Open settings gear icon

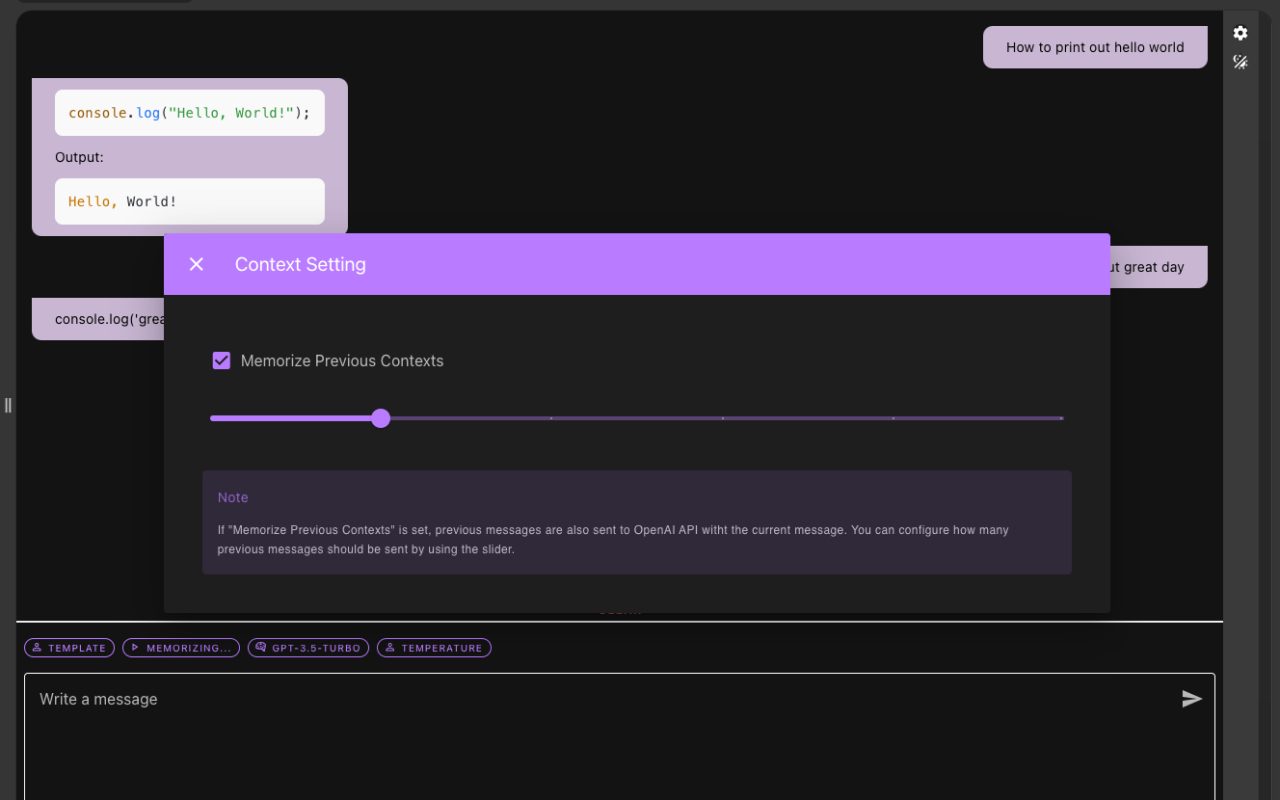pos(1240,33)
